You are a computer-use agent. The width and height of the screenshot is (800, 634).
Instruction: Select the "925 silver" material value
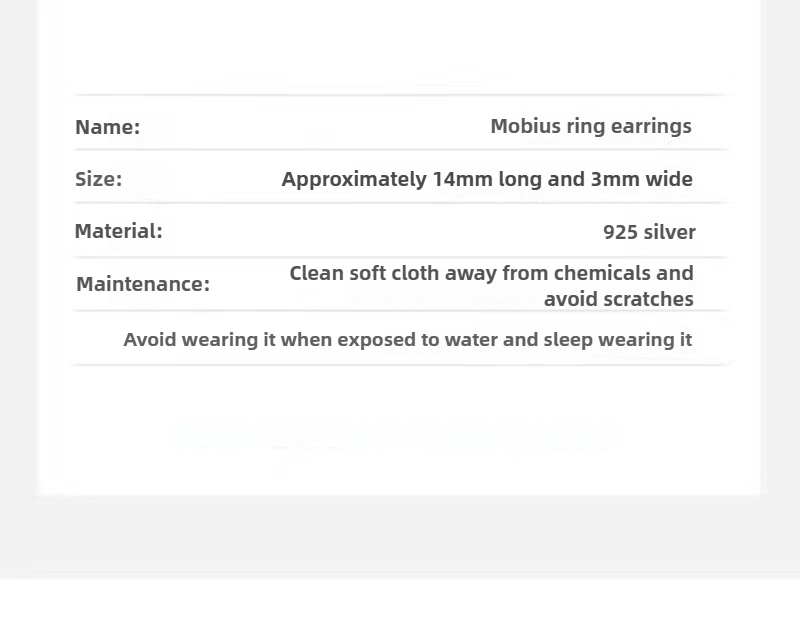[x=649, y=232]
